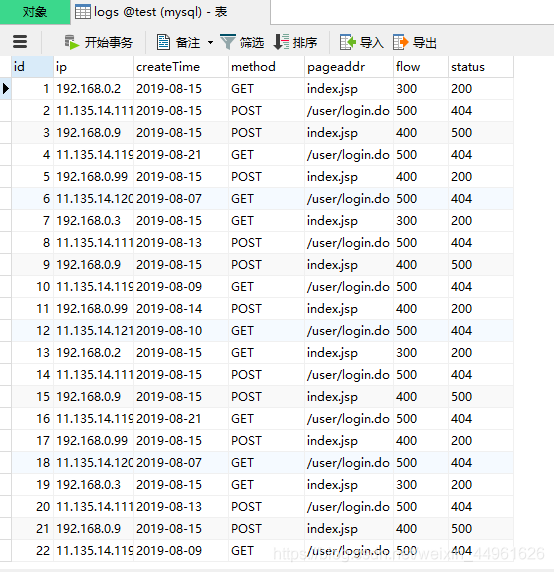Select createTime 2019-08-14 in row 11
The image size is (554, 572).
[x=181, y=309]
